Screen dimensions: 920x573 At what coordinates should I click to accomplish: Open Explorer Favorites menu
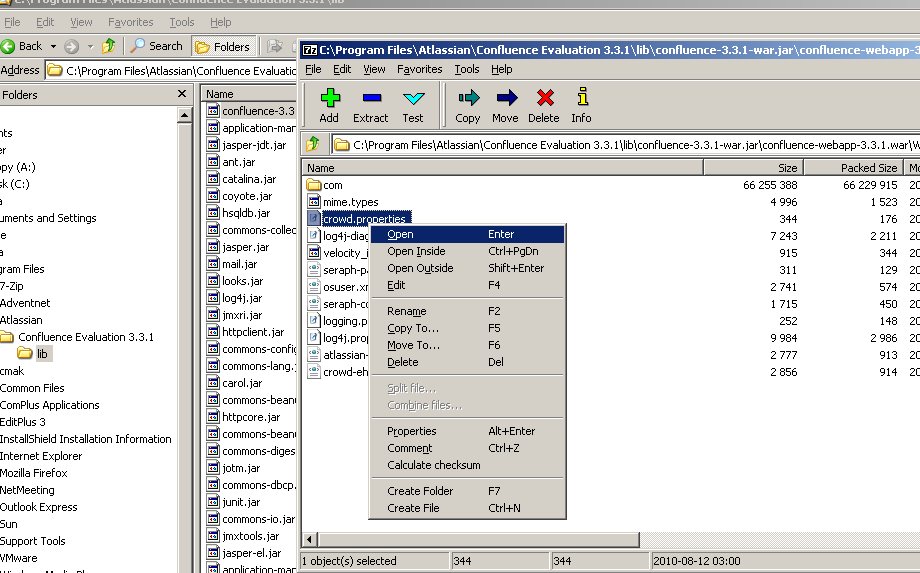click(x=130, y=22)
